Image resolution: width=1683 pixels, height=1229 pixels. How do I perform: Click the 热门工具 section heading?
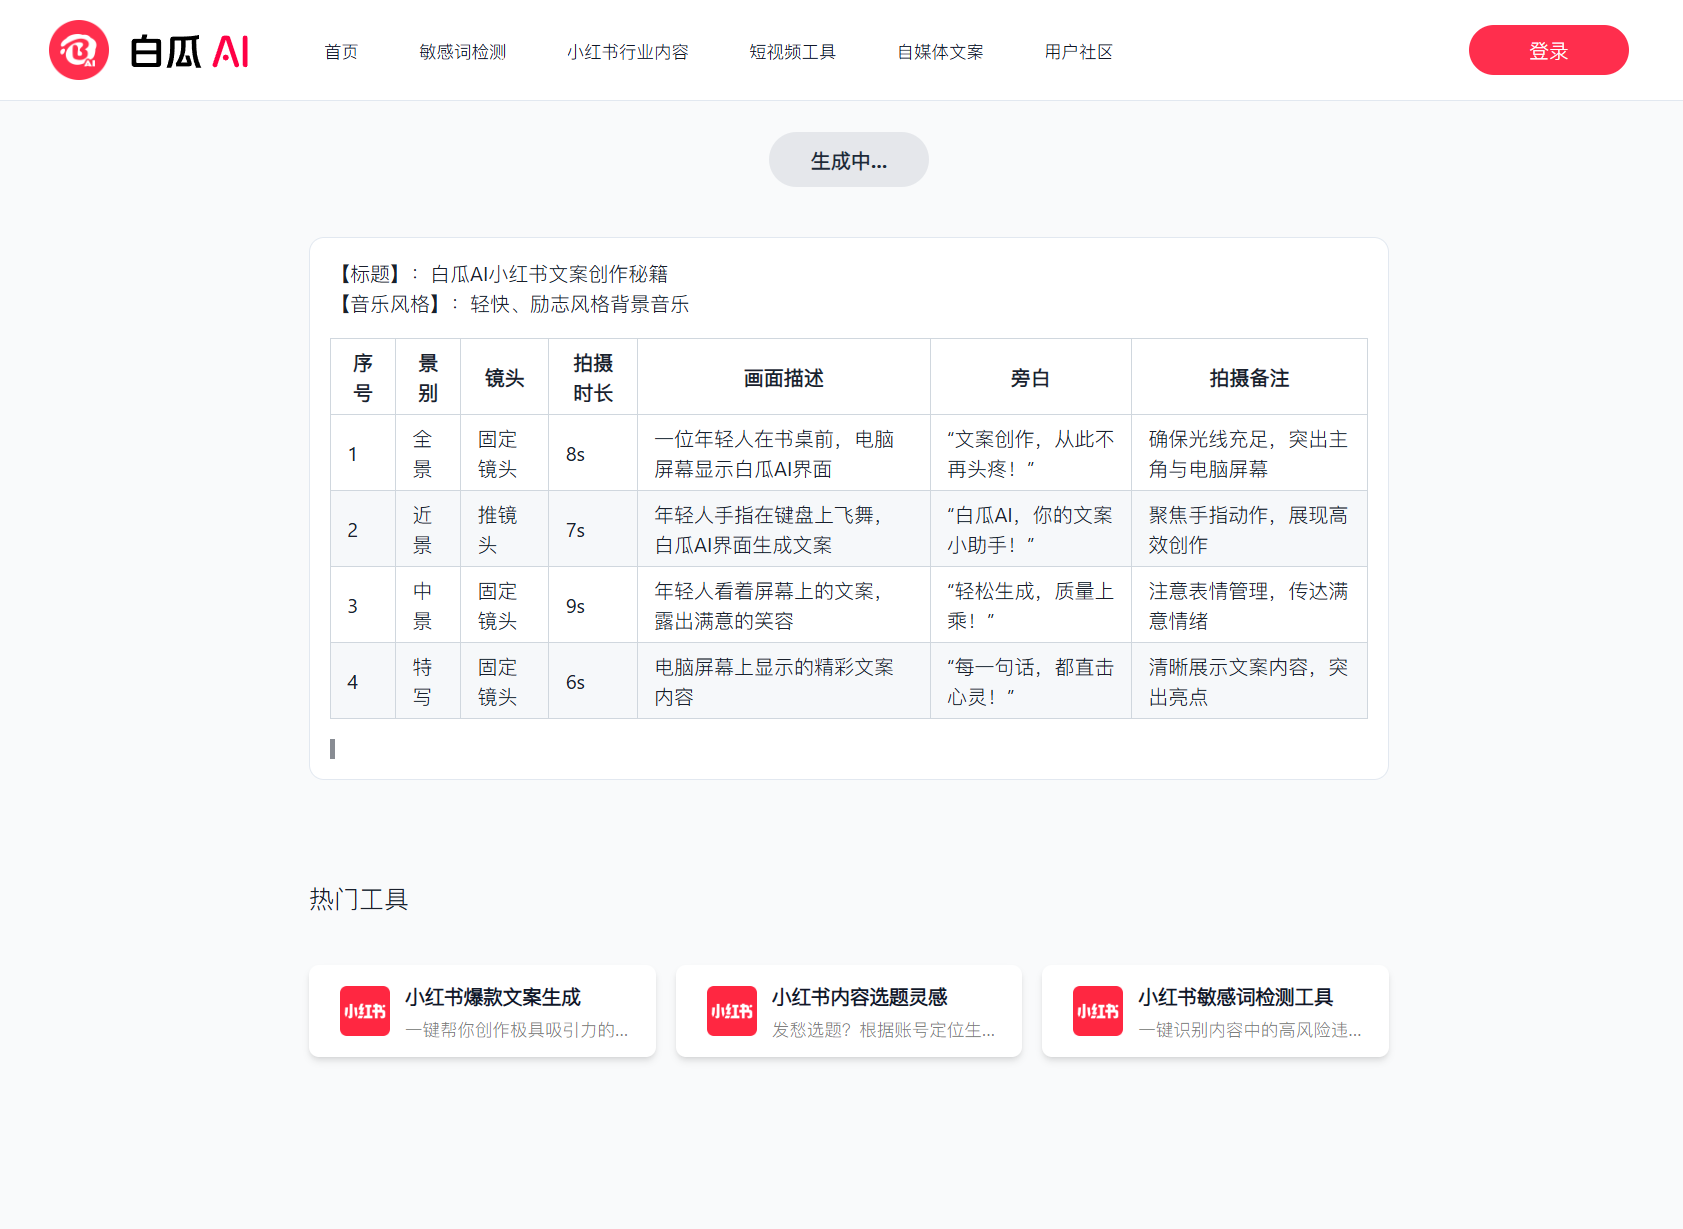359,900
